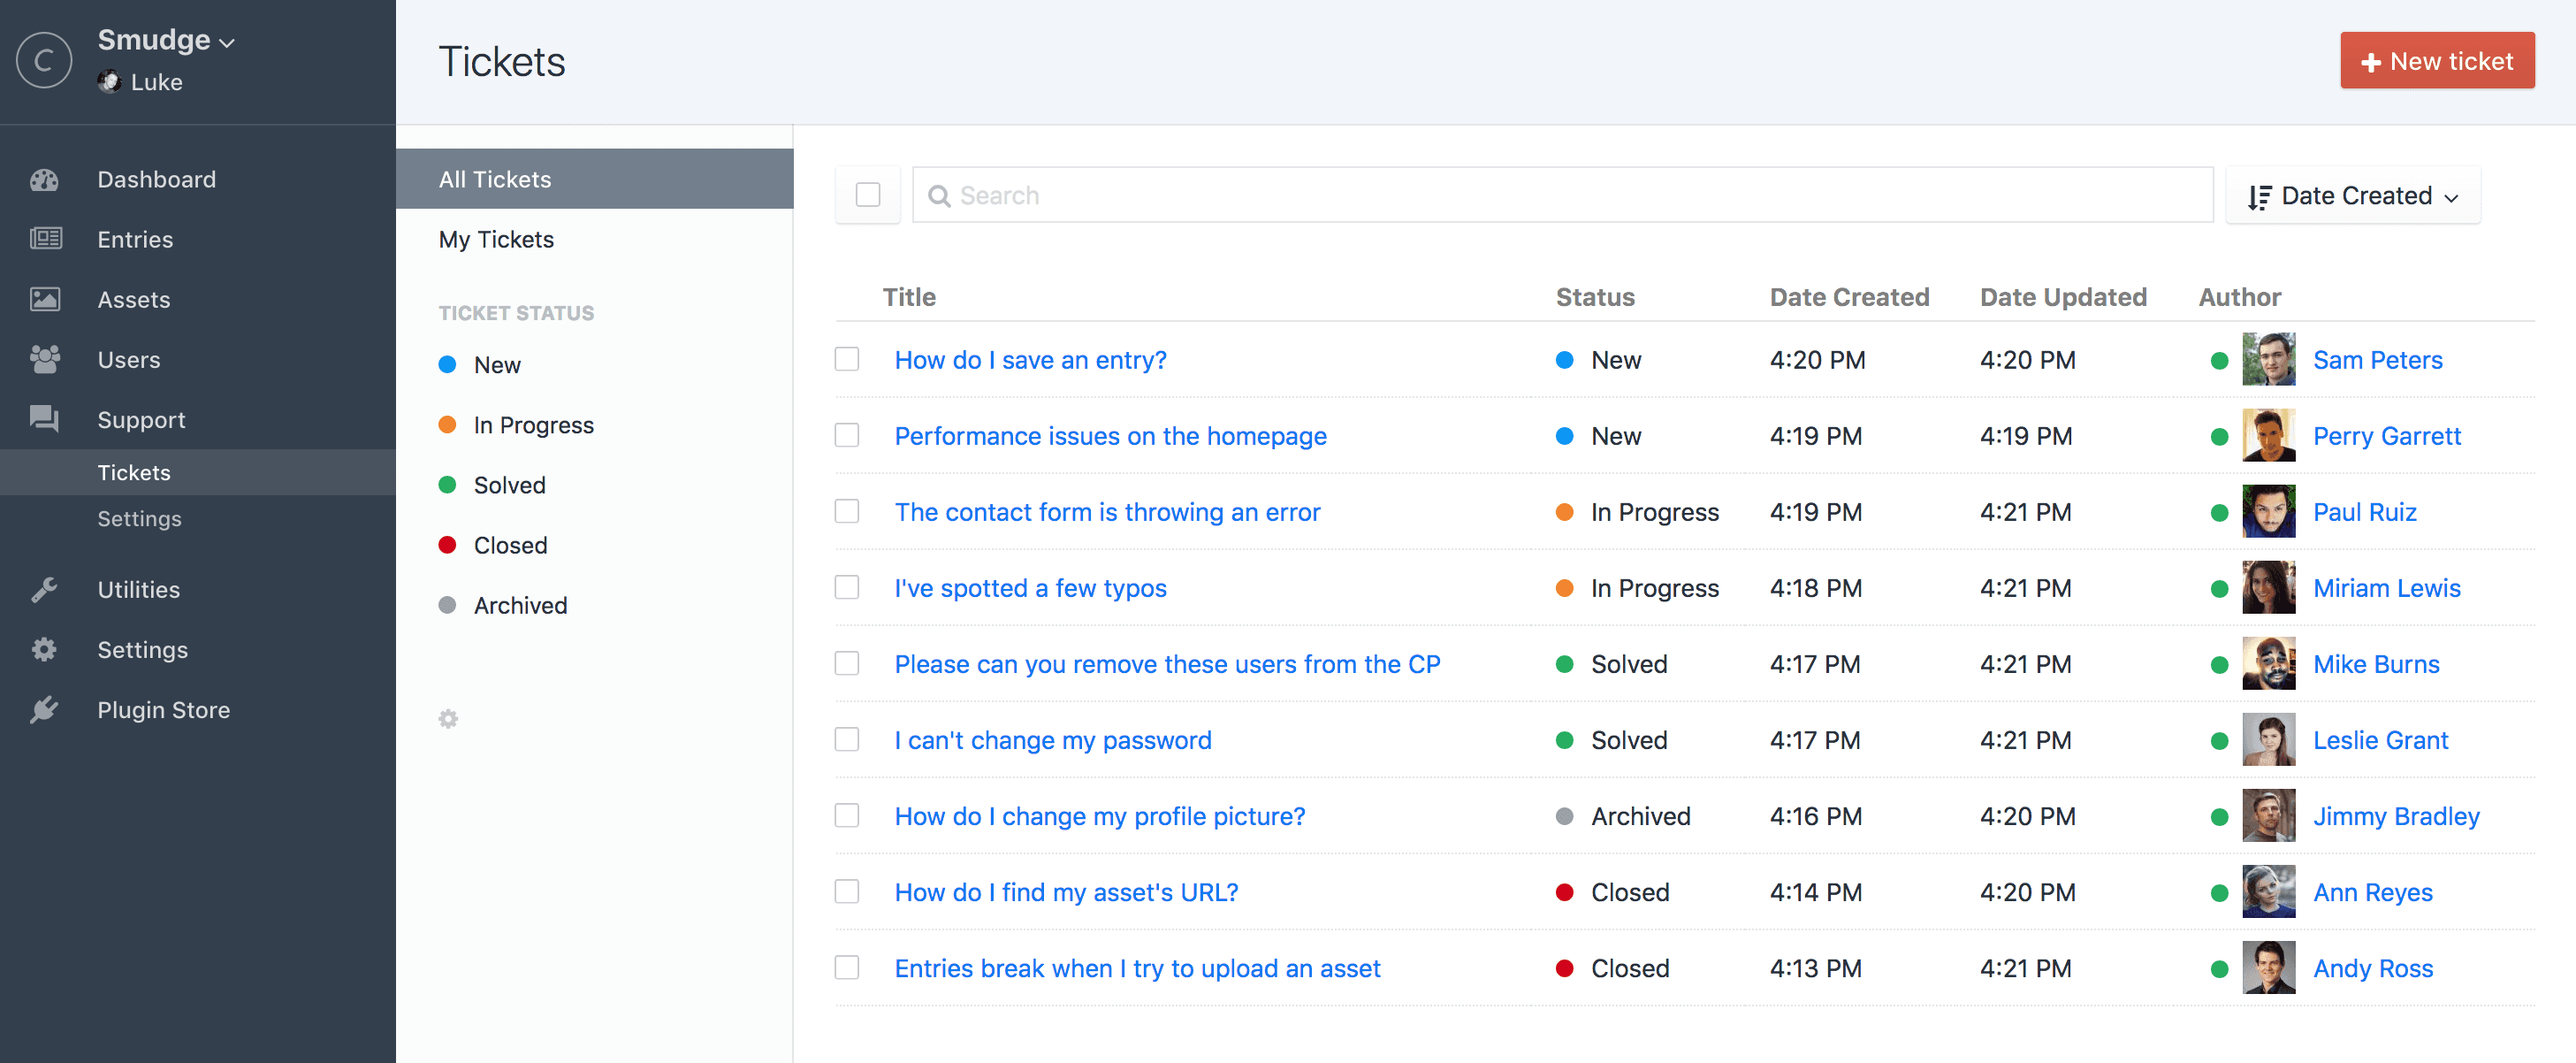Focus the ticket Search field
The width and height of the screenshot is (2576, 1063).
(x=1560, y=196)
